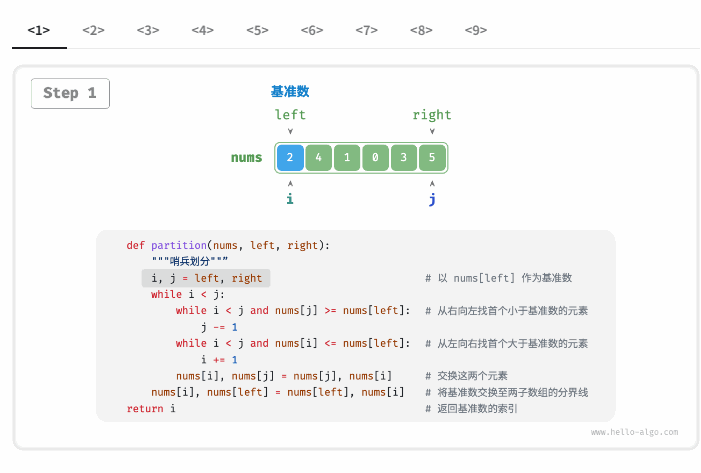Viewport: 701px width, 473px height.
Task: Click 'nums[i], nums[j] = nums[j], nums[i]' line
Action: point(284,376)
